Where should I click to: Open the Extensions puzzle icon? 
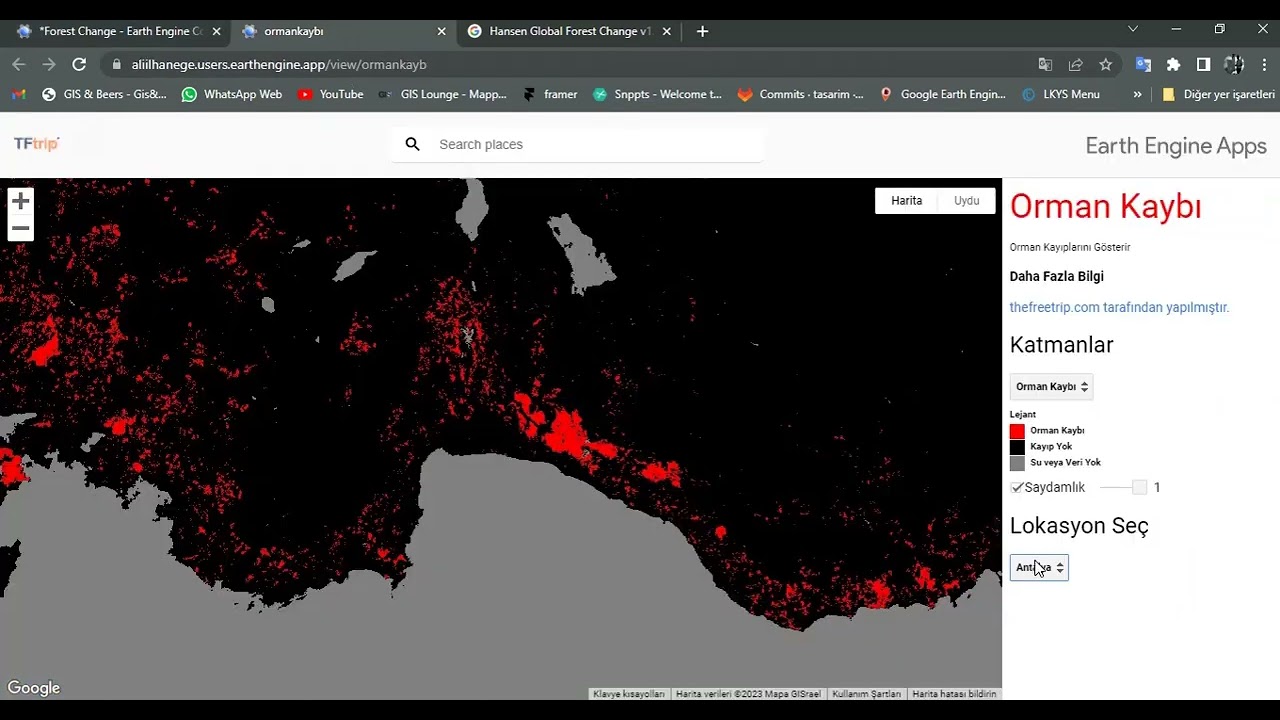[x=1173, y=64]
